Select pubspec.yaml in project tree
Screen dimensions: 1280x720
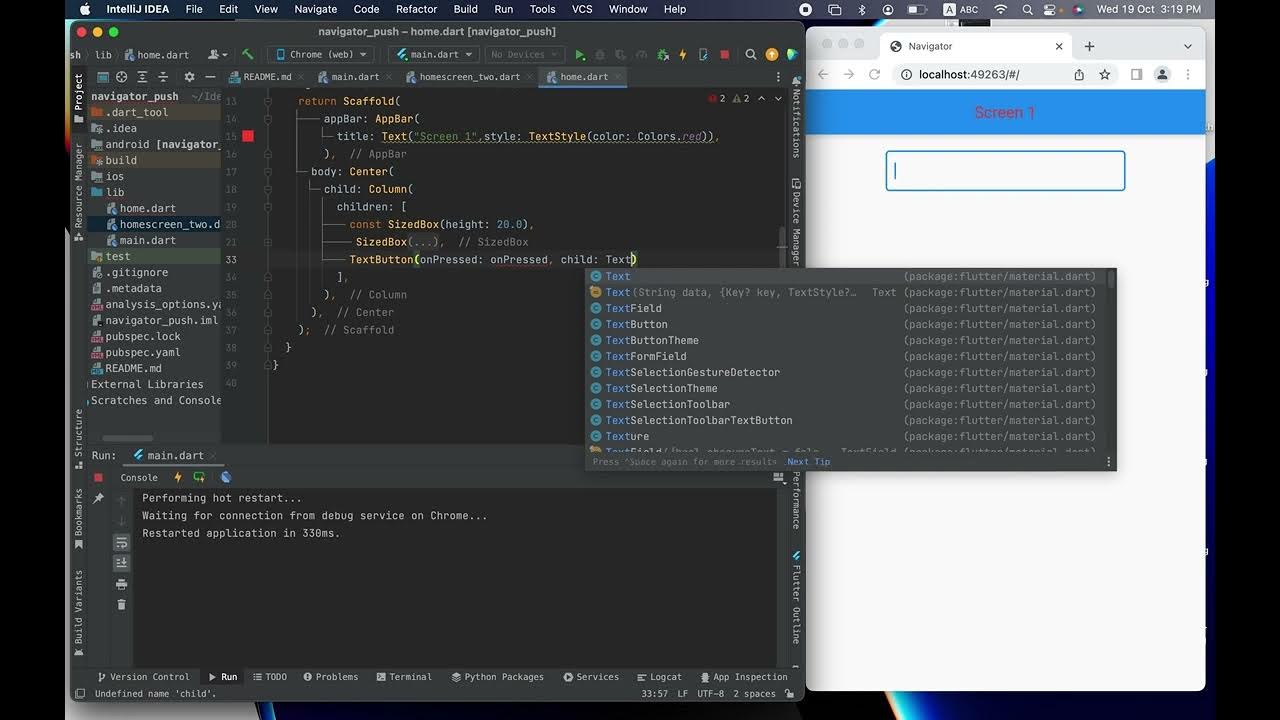pyautogui.click(x=143, y=352)
